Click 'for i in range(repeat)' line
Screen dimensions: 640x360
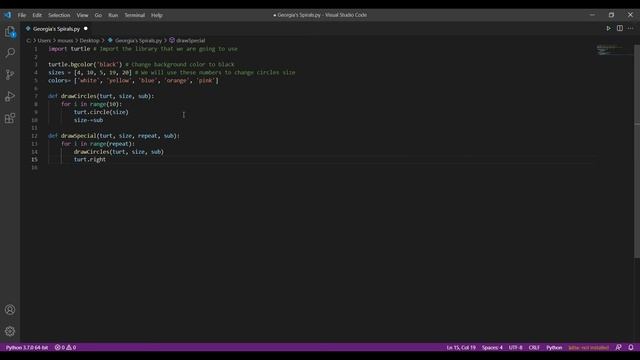[98, 144]
